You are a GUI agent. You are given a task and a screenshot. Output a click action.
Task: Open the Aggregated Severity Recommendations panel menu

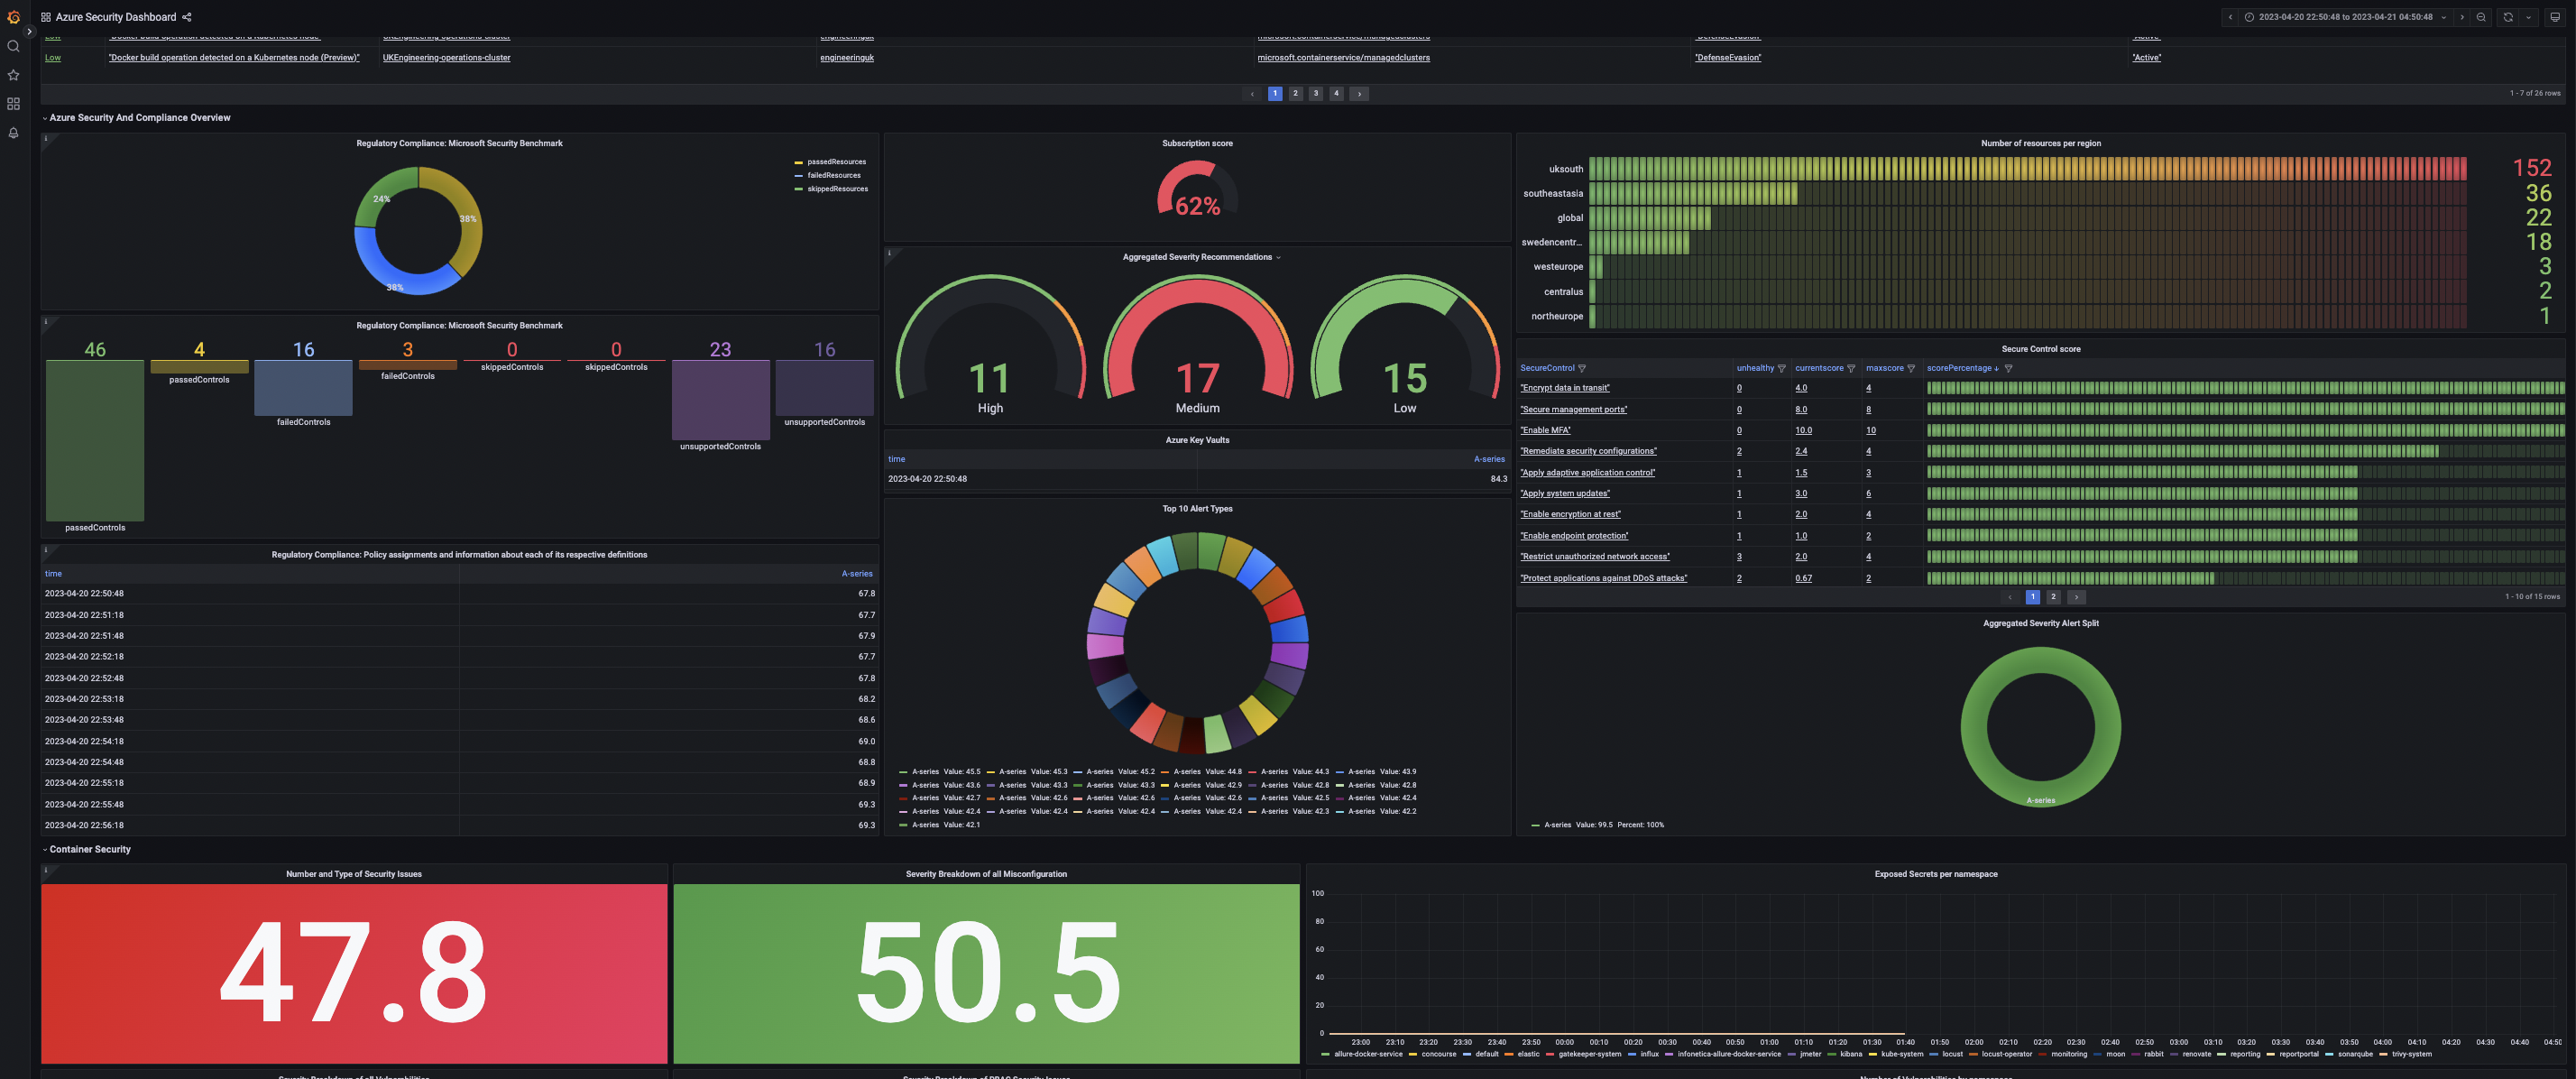[x=1278, y=257]
